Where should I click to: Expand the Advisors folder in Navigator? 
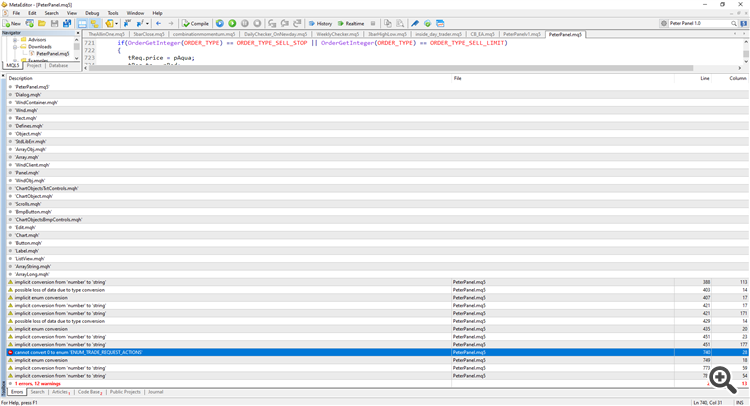click(15, 40)
